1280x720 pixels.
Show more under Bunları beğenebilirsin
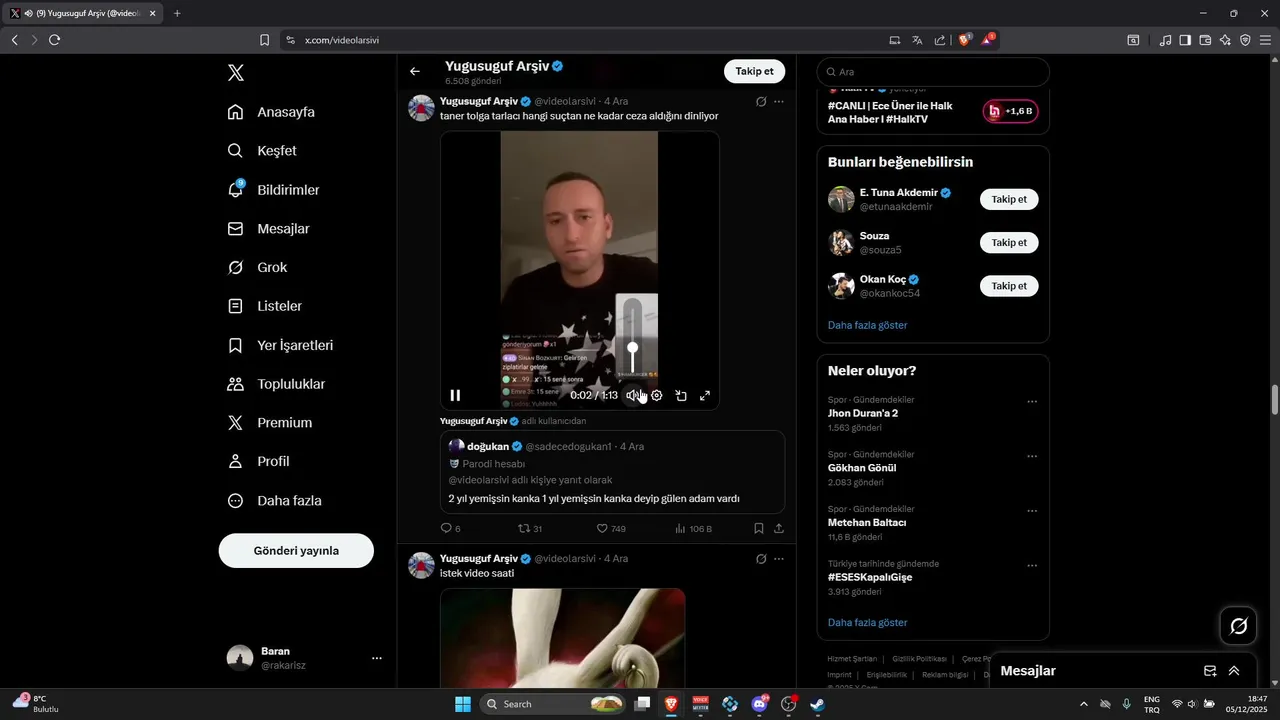click(868, 325)
